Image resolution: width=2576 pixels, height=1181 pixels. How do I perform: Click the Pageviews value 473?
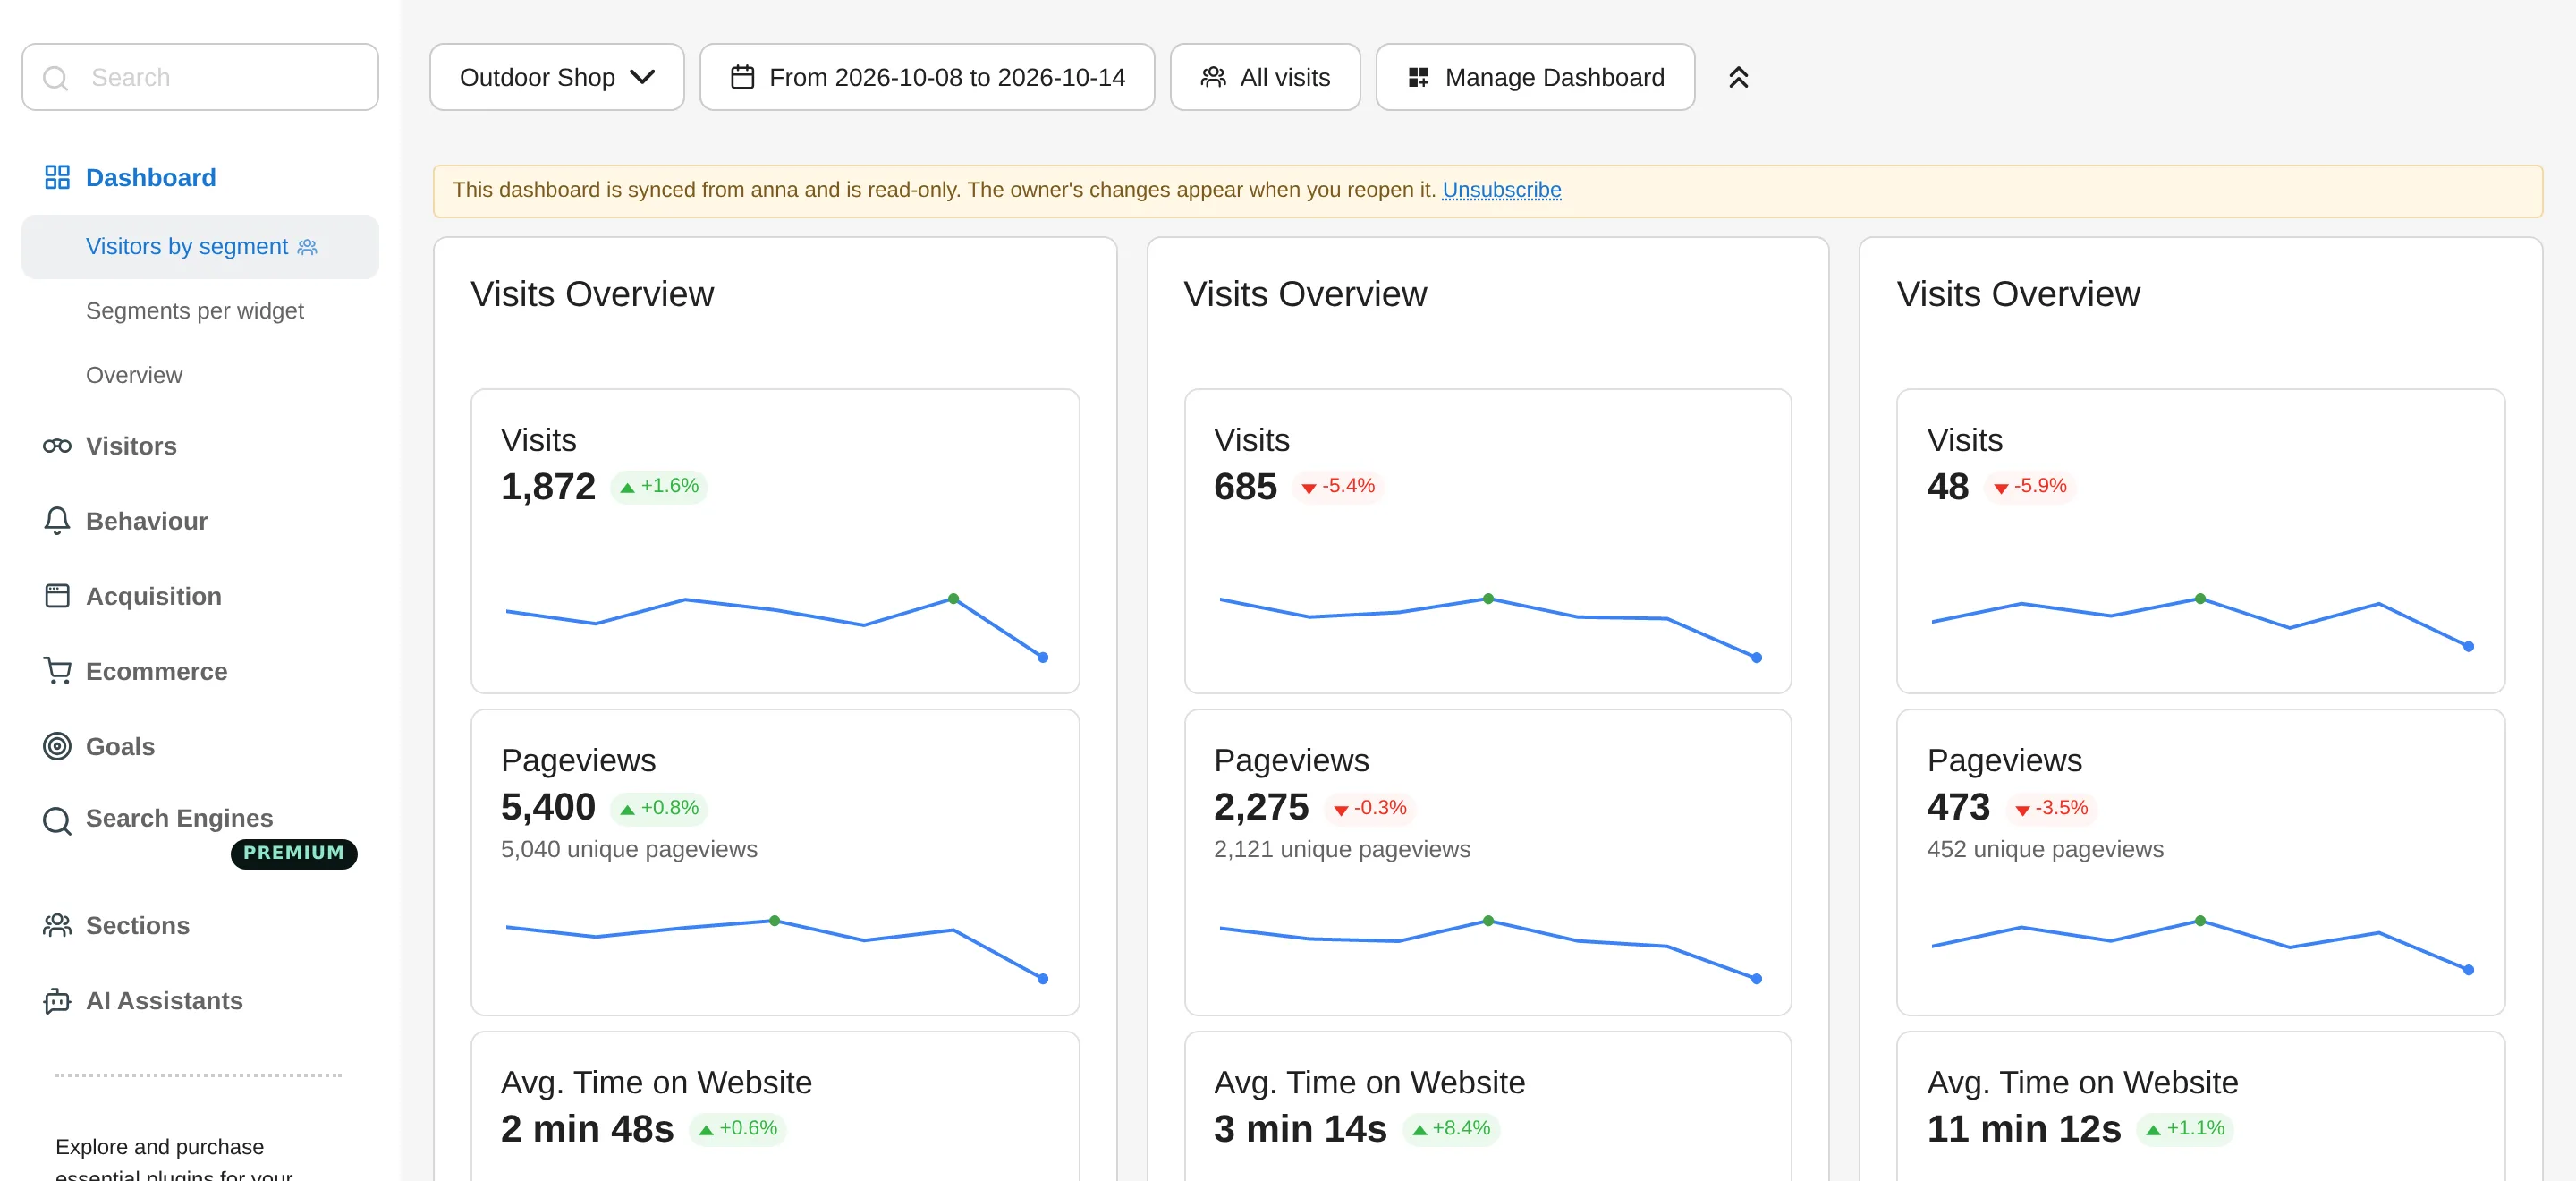(x=1958, y=807)
